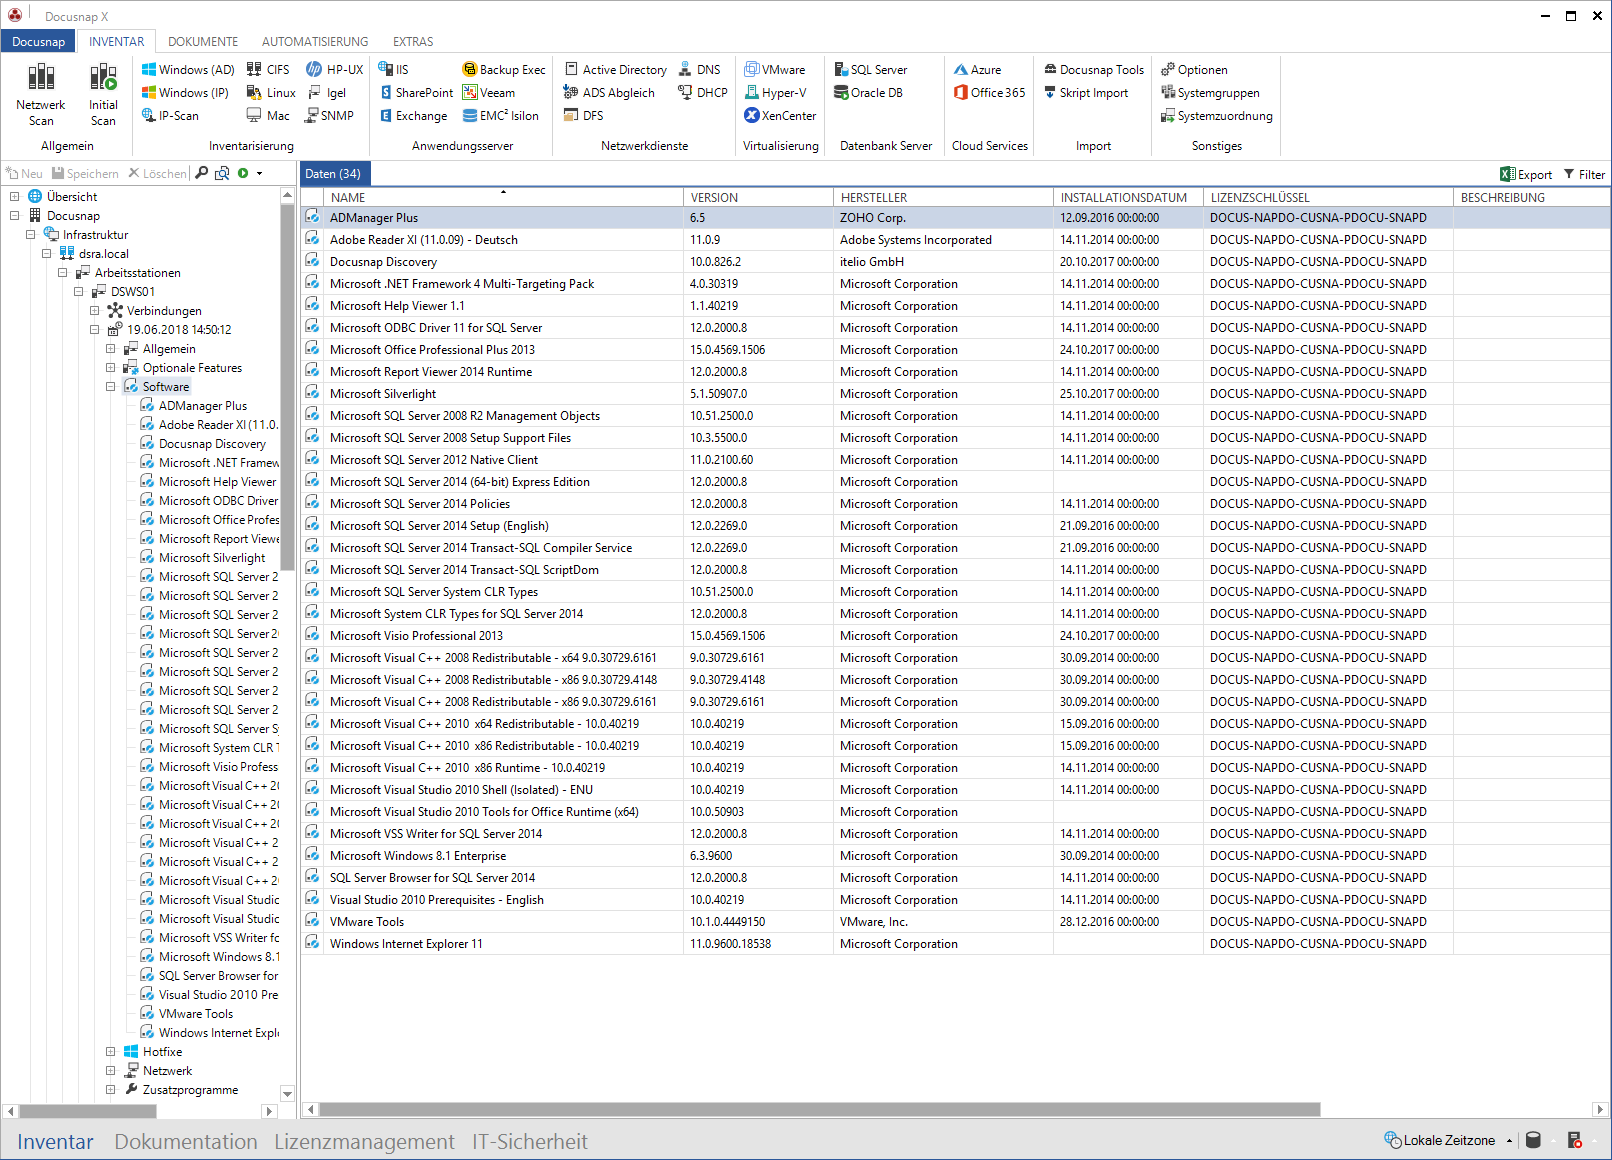Open the EXTRAS ribbon tab

[413, 42]
